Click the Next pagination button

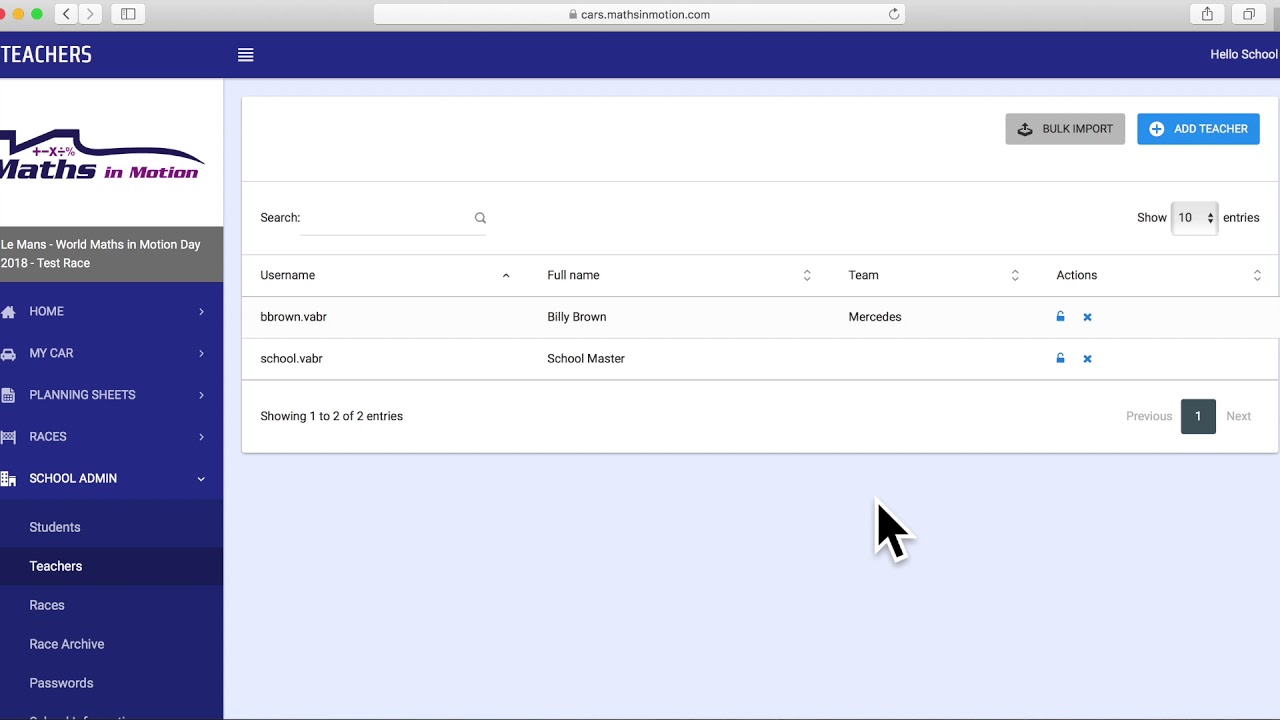pyautogui.click(x=1238, y=416)
